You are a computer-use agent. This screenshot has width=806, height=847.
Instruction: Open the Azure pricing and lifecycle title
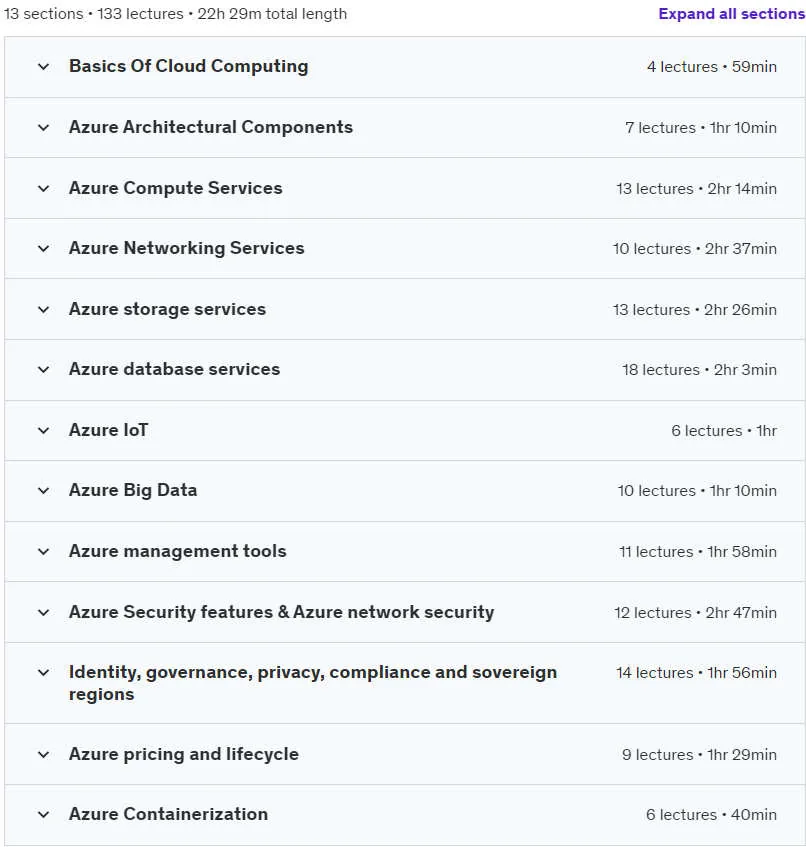pyautogui.click(x=184, y=754)
